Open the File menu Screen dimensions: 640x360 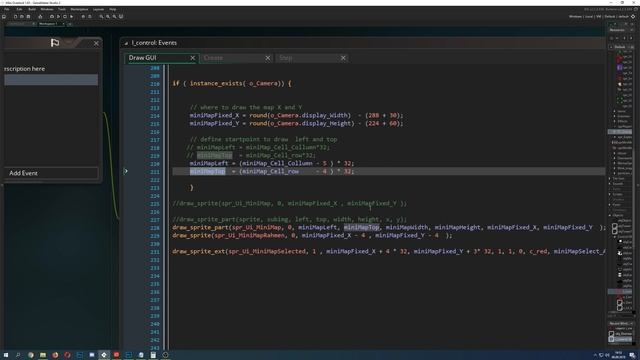tap(7, 9)
